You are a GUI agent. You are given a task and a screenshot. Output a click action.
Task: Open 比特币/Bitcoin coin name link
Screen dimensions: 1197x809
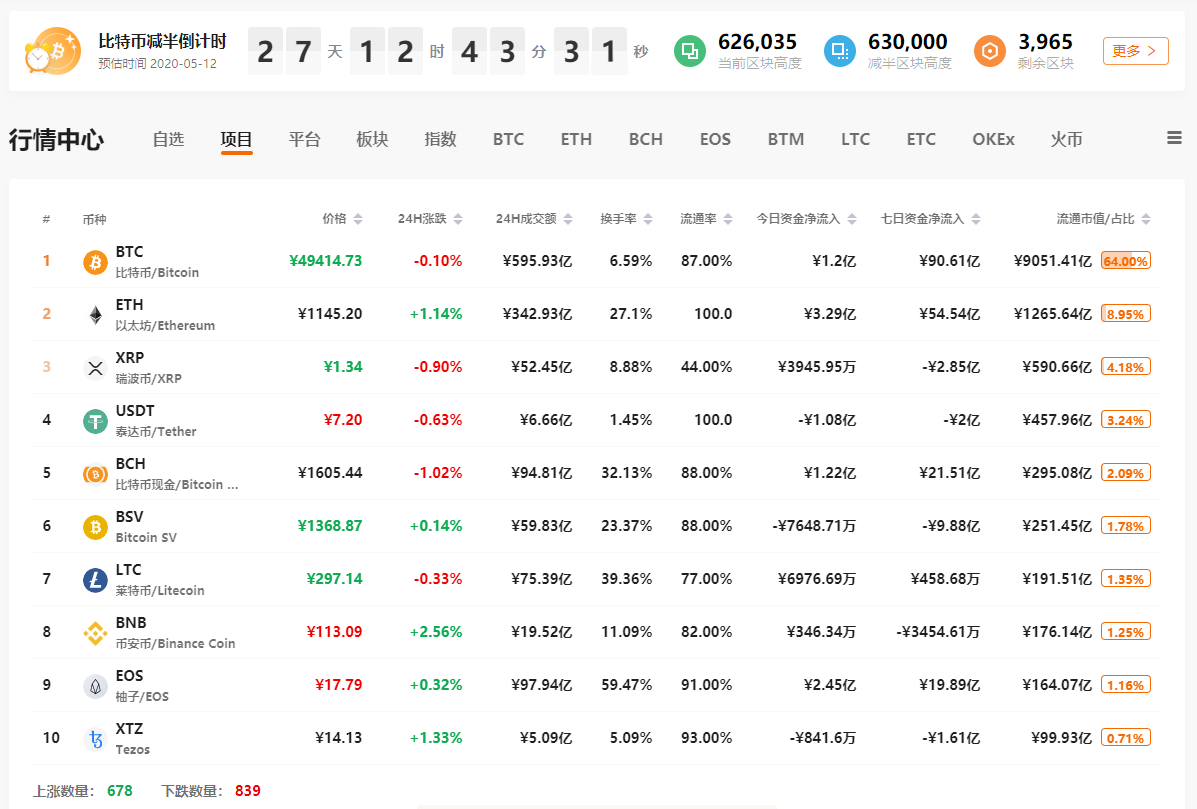[x=157, y=272]
